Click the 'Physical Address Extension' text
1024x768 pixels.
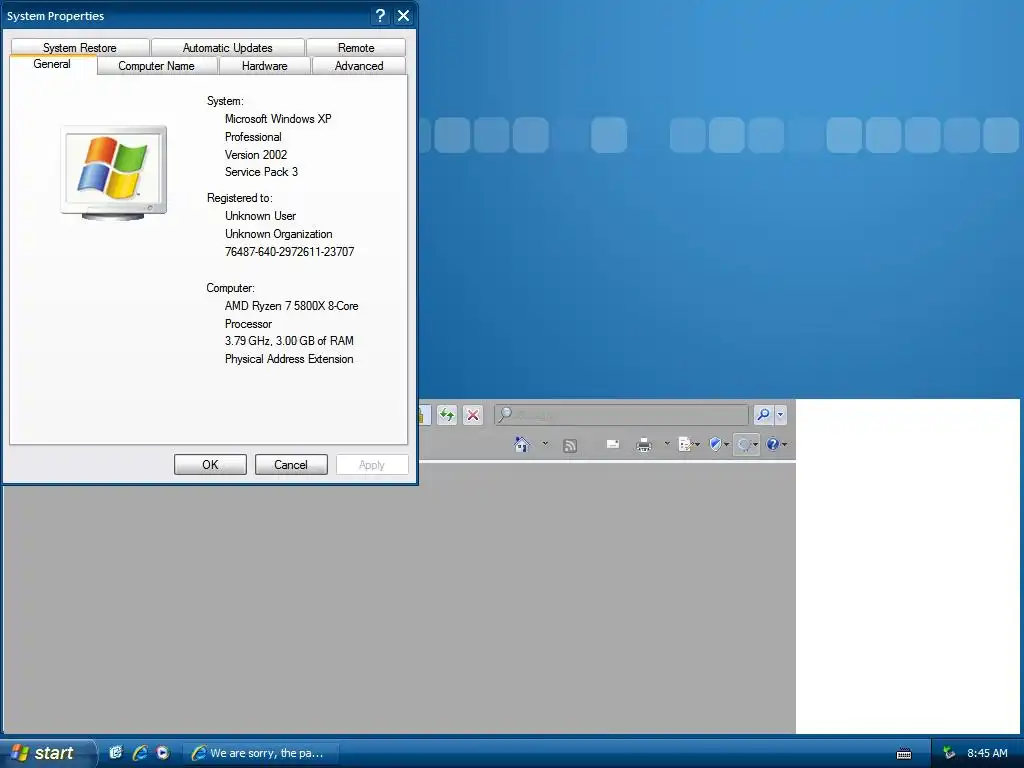[x=289, y=359]
